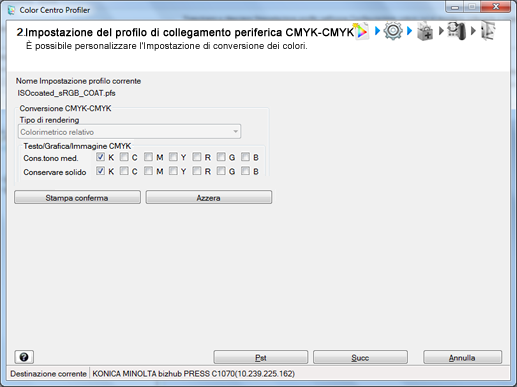The height and width of the screenshot is (387, 517).
Task: Enable G in the Cons.tono med. row
Action: pos(221,157)
